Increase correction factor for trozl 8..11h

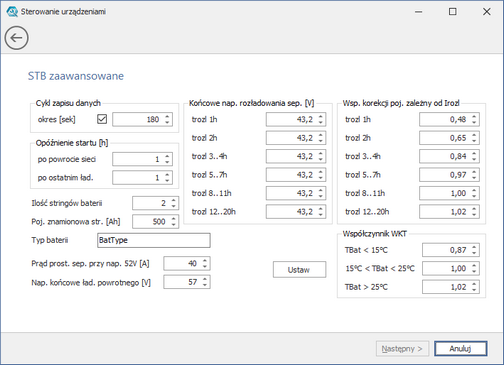click(474, 190)
